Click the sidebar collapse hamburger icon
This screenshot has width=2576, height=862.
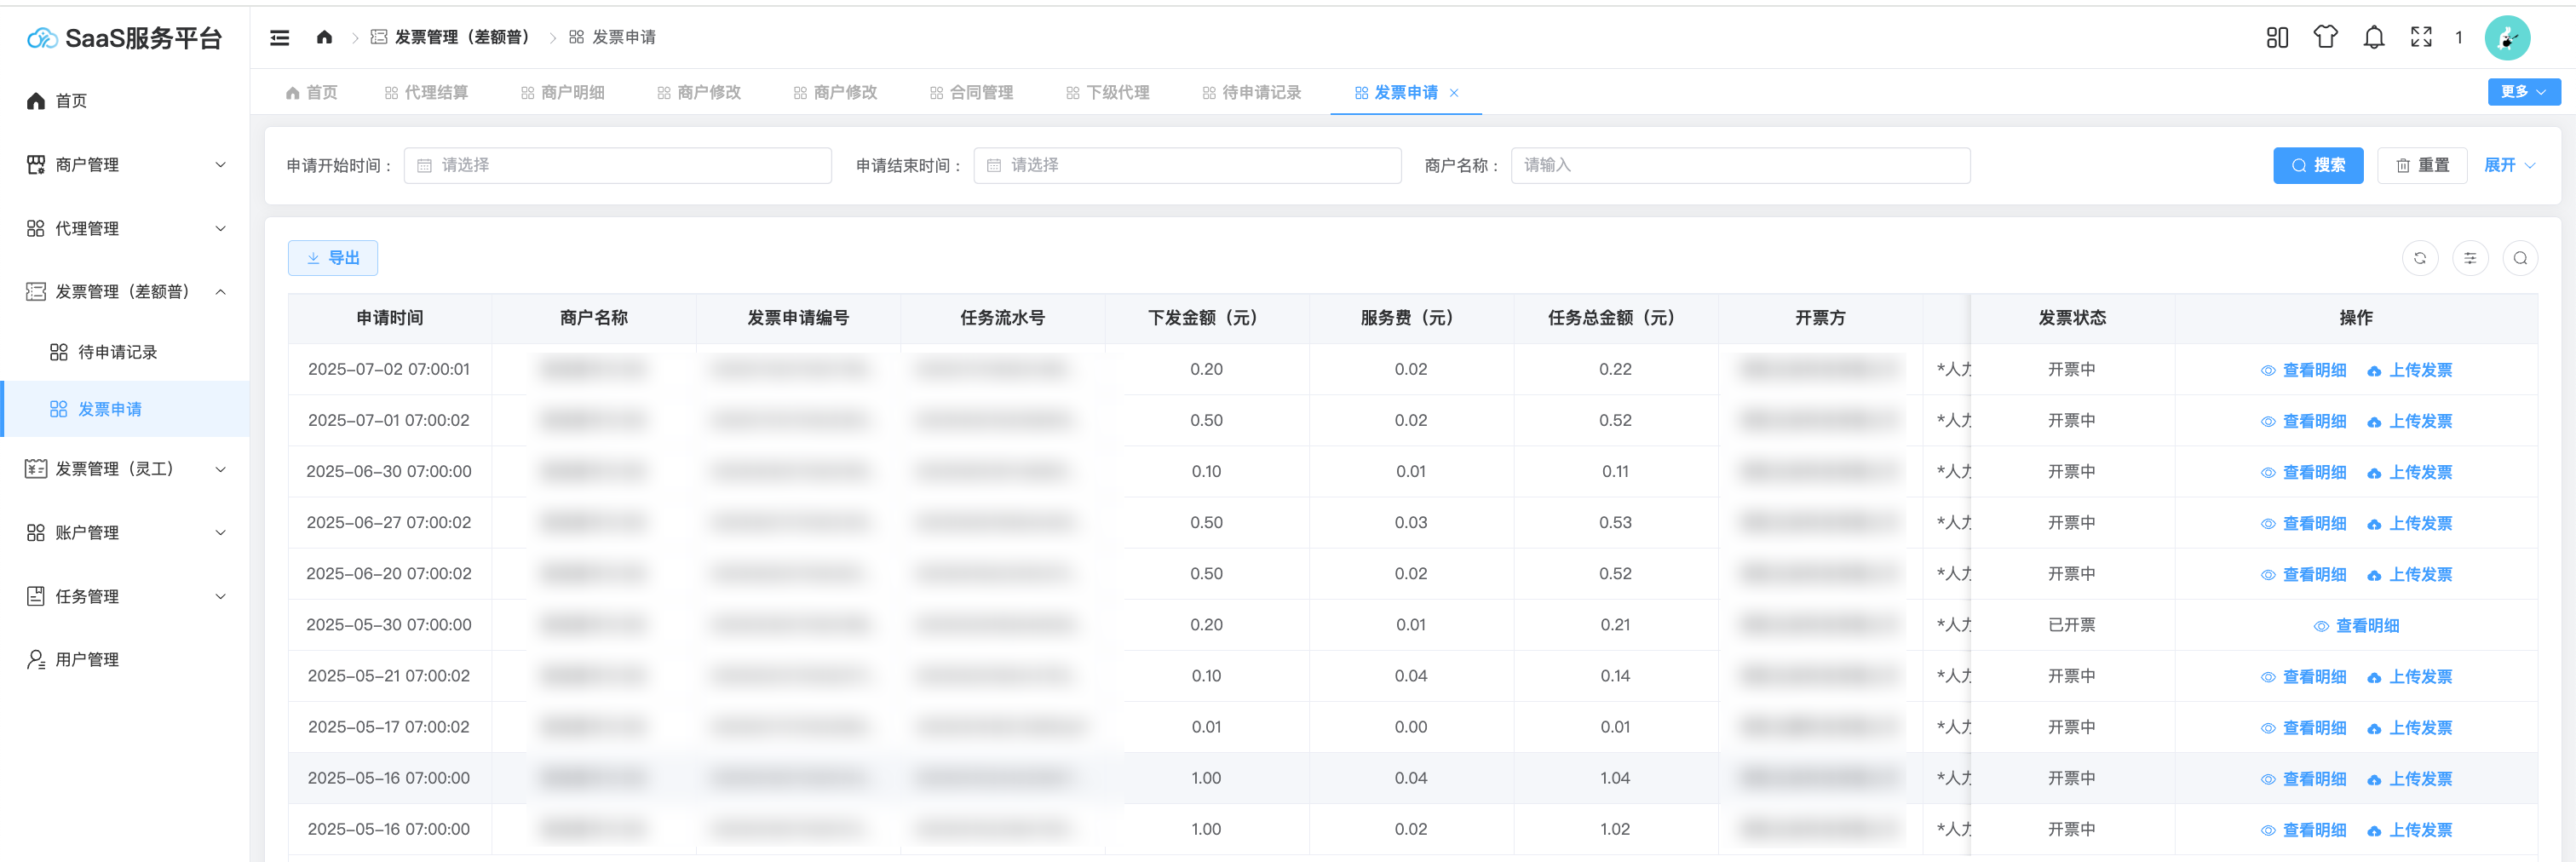280,38
